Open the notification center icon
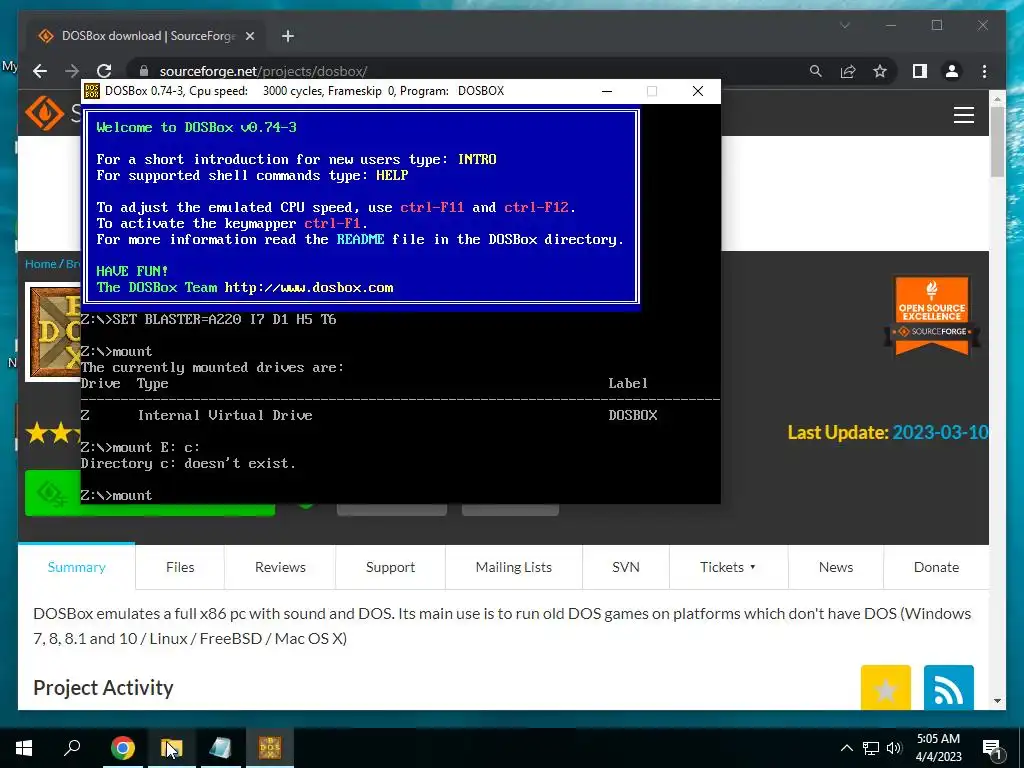Screen dimensions: 1024x768 point(992,748)
